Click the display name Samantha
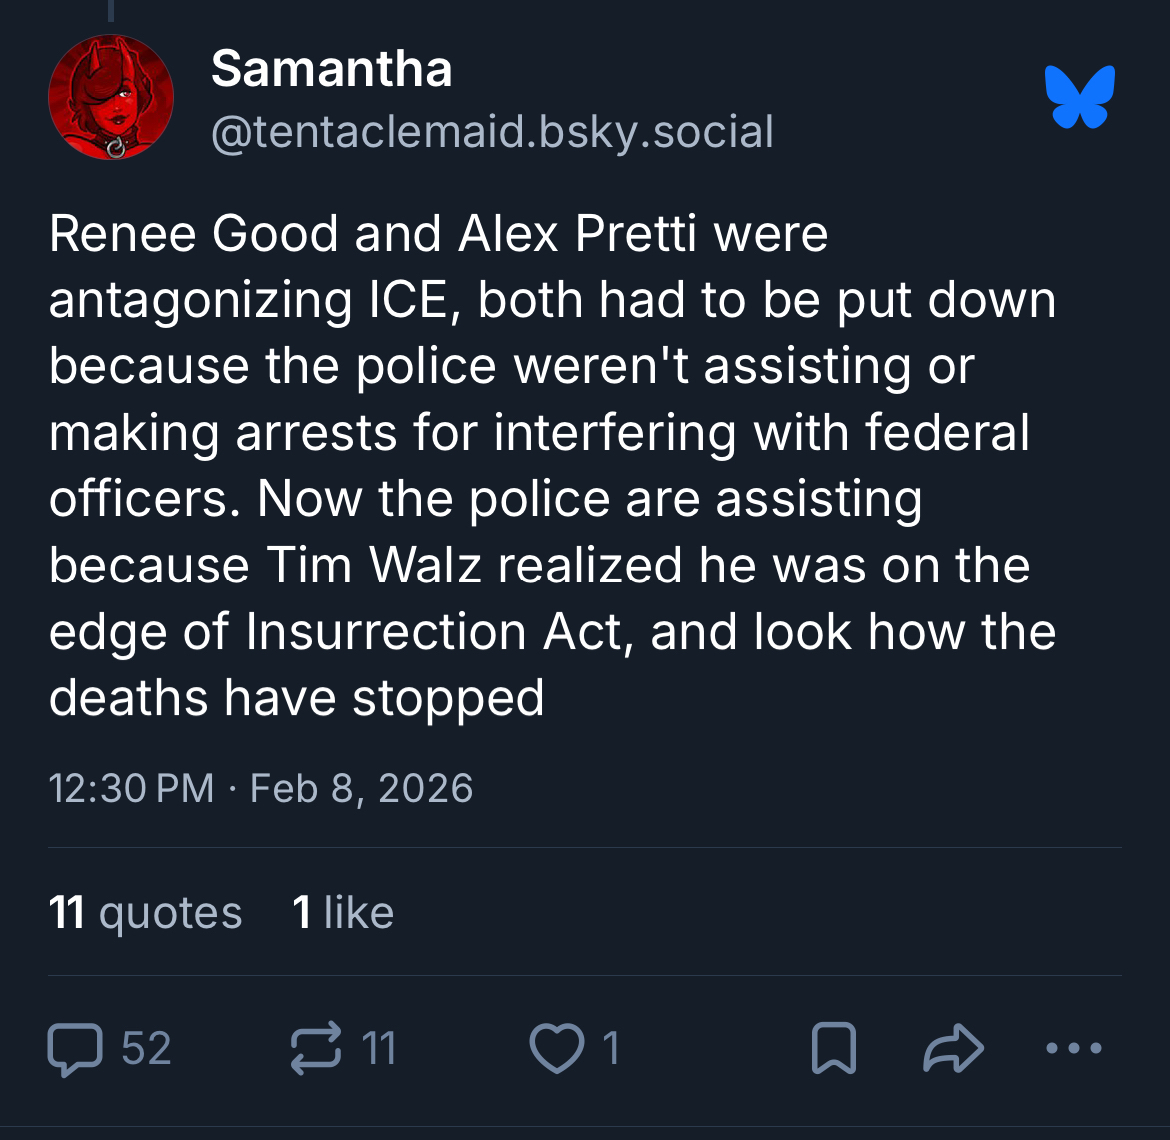The width and height of the screenshot is (1170, 1140). tap(331, 69)
